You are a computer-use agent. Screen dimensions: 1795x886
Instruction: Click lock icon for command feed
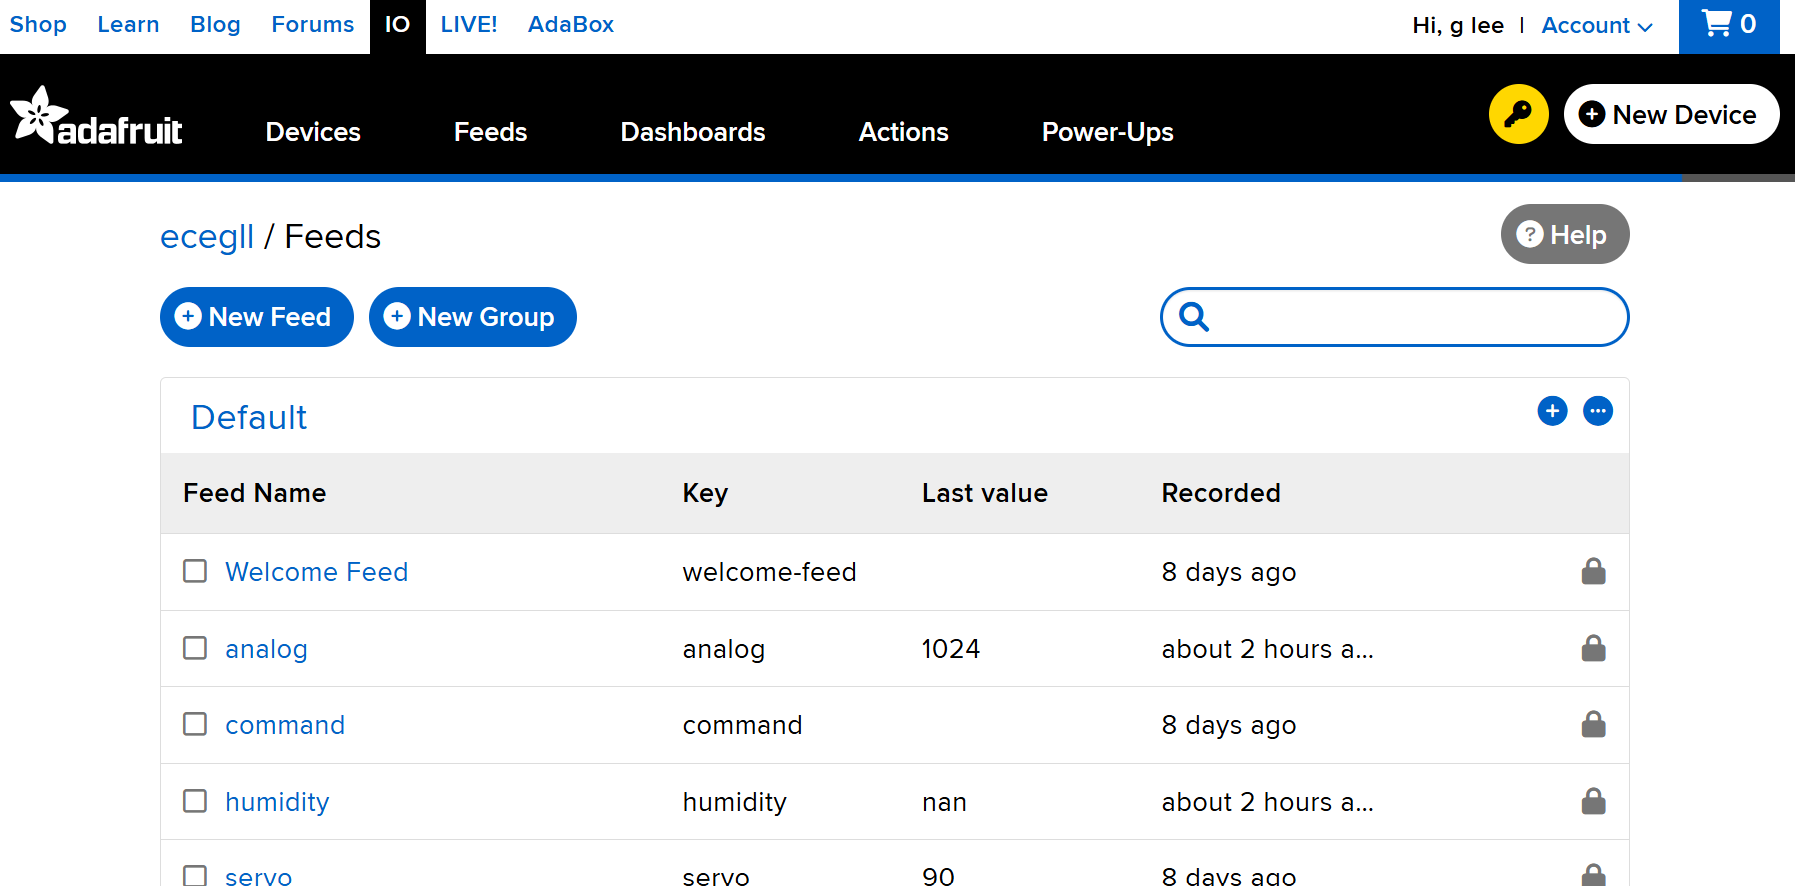[x=1593, y=725]
